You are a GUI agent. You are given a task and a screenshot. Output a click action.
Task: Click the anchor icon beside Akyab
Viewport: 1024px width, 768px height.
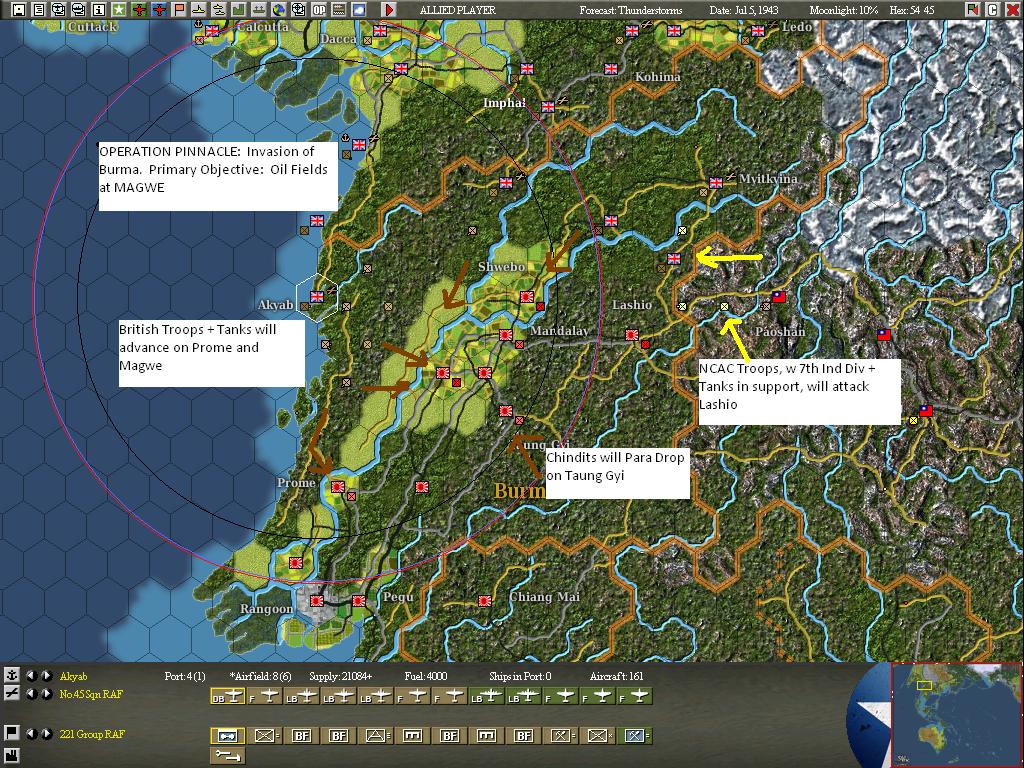pyautogui.click(x=12, y=675)
